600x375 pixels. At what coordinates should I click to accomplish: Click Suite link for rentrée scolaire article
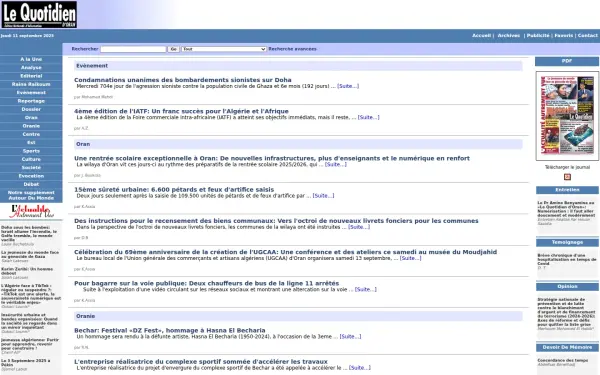coord(336,165)
